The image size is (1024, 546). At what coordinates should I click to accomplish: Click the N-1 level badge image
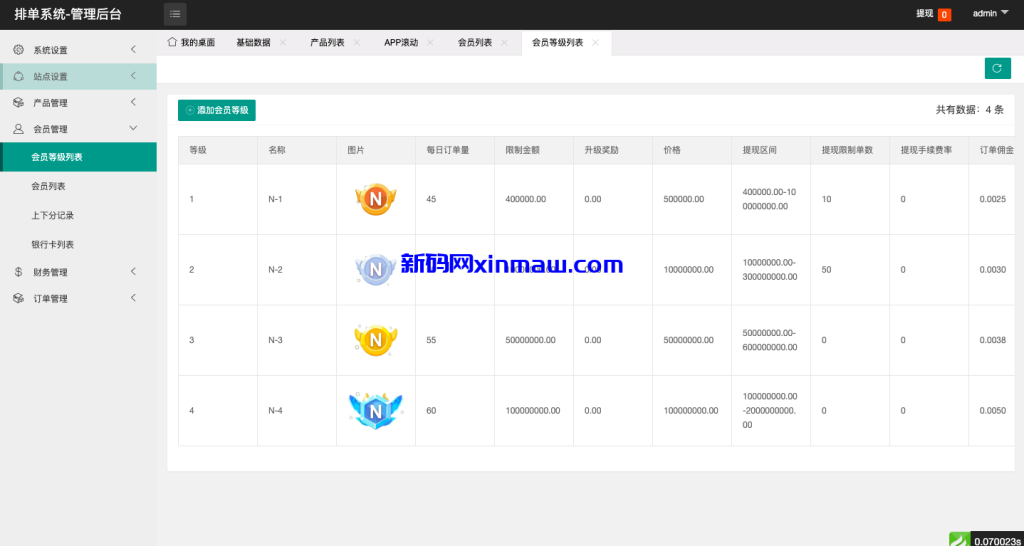tap(376, 199)
